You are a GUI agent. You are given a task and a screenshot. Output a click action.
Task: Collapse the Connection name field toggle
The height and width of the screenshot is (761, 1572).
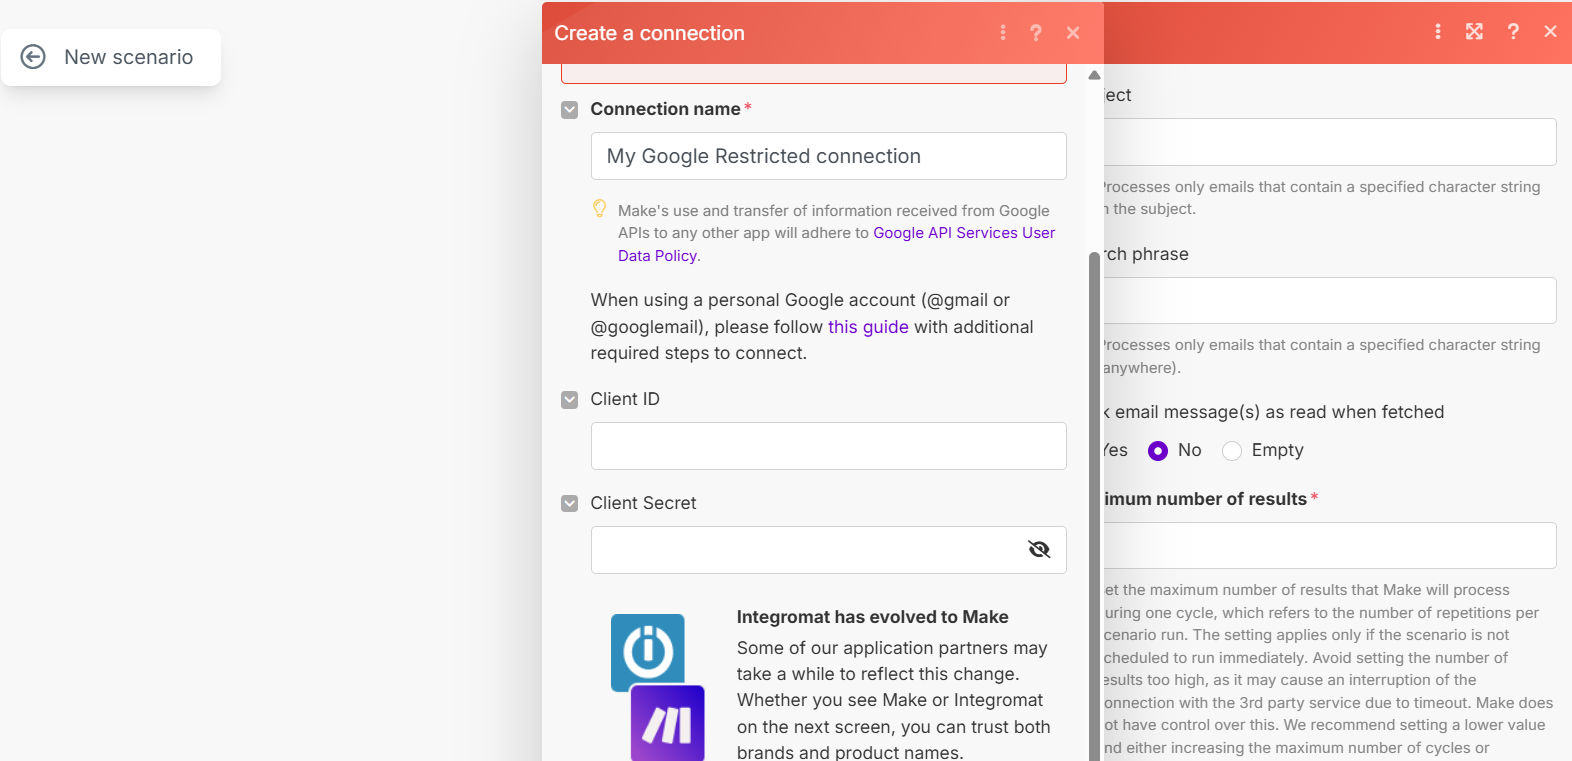[570, 110]
